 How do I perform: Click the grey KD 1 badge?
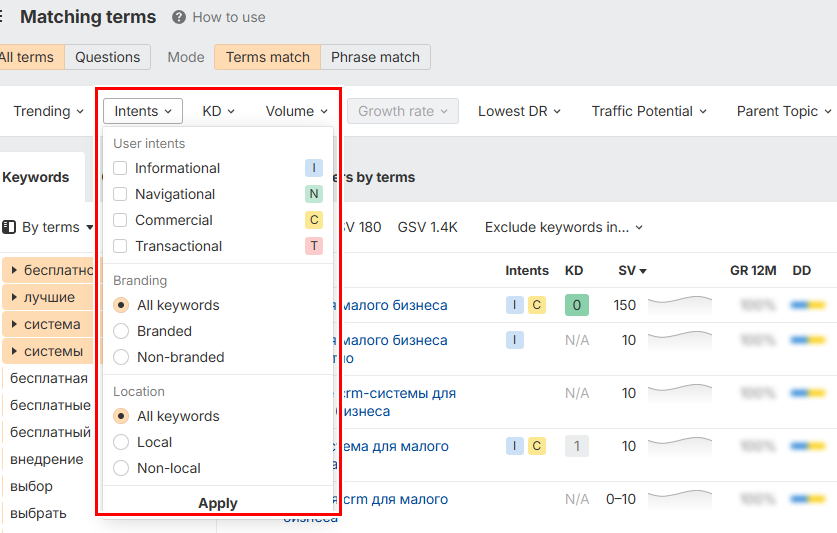577,446
